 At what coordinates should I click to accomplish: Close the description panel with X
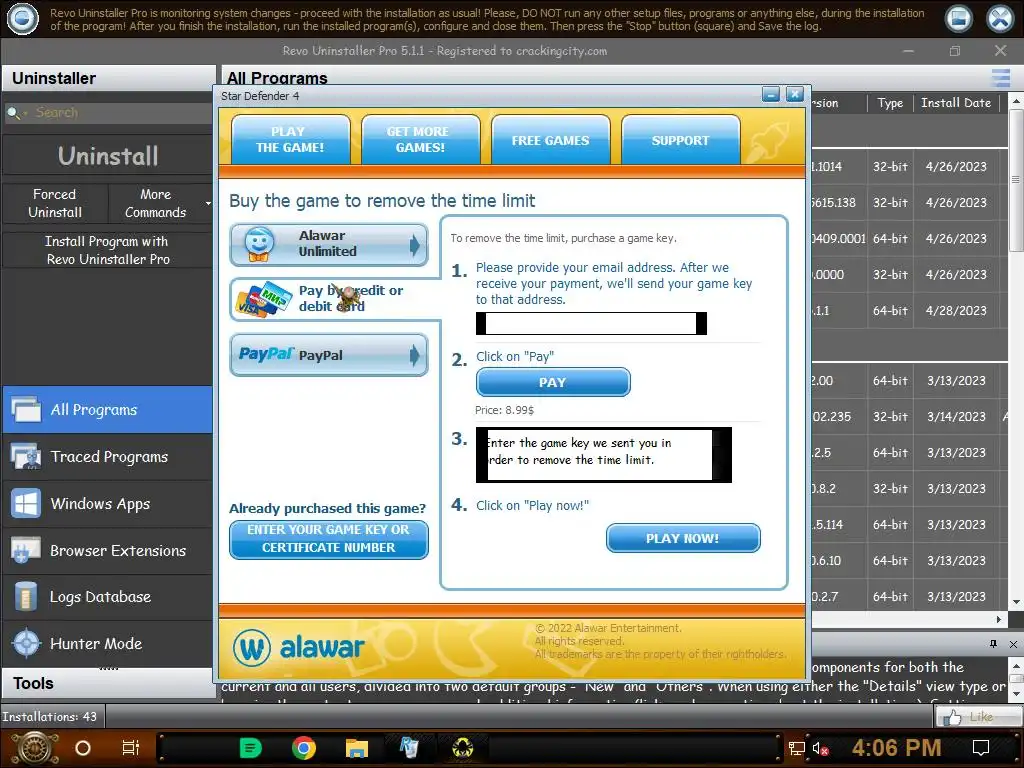pyautogui.click(x=1013, y=644)
